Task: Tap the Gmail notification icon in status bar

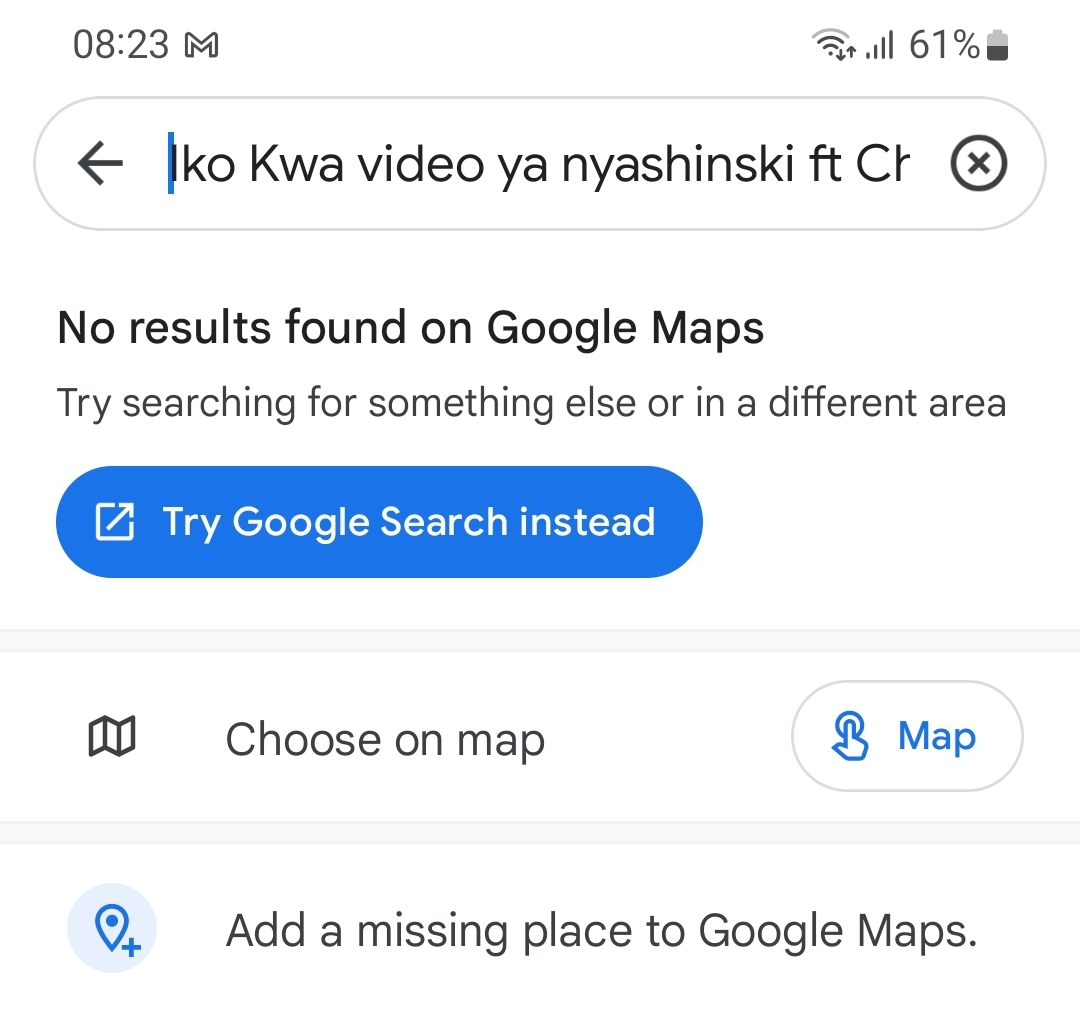Action: click(x=202, y=45)
